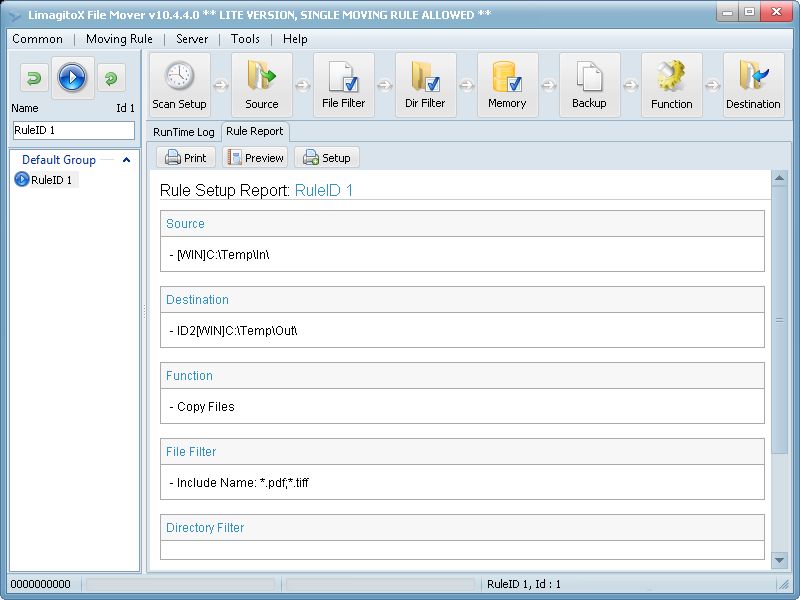This screenshot has width=800, height=600.
Task: Switch to the RunTime Log tab
Action: pos(184,132)
